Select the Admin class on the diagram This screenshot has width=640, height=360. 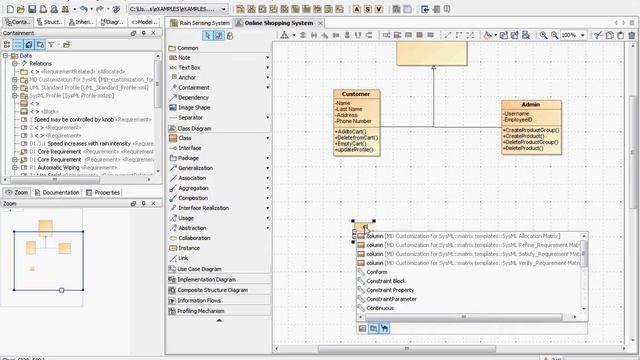click(531, 127)
